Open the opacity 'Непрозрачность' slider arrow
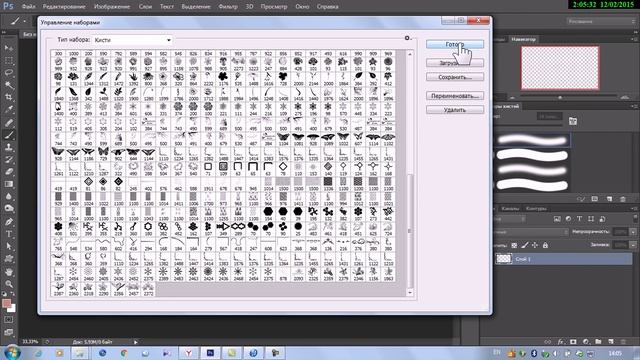The image size is (640, 360). coord(633,232)
